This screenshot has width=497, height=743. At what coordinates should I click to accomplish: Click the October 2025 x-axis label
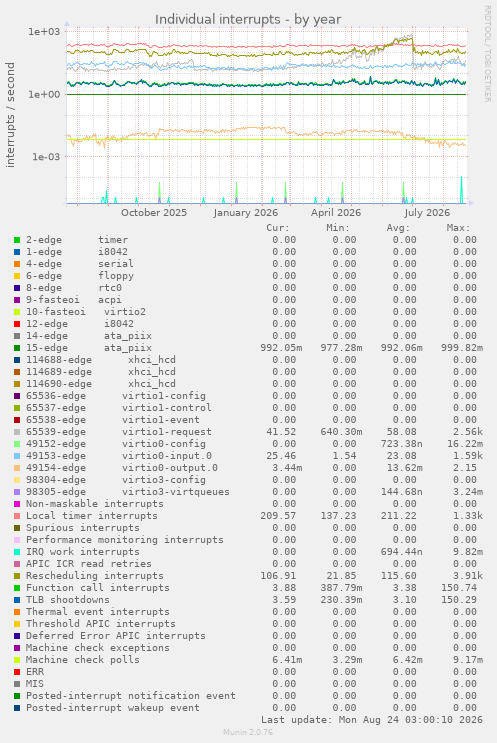click(x=154, y=212)
